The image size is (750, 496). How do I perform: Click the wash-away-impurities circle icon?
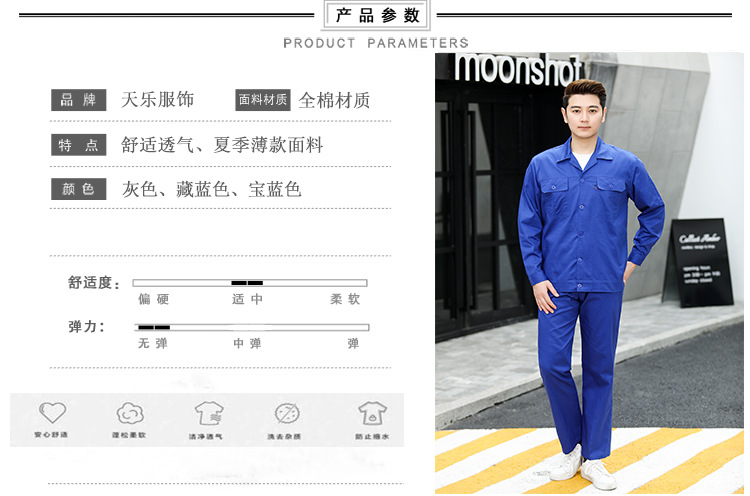(287, 413)
